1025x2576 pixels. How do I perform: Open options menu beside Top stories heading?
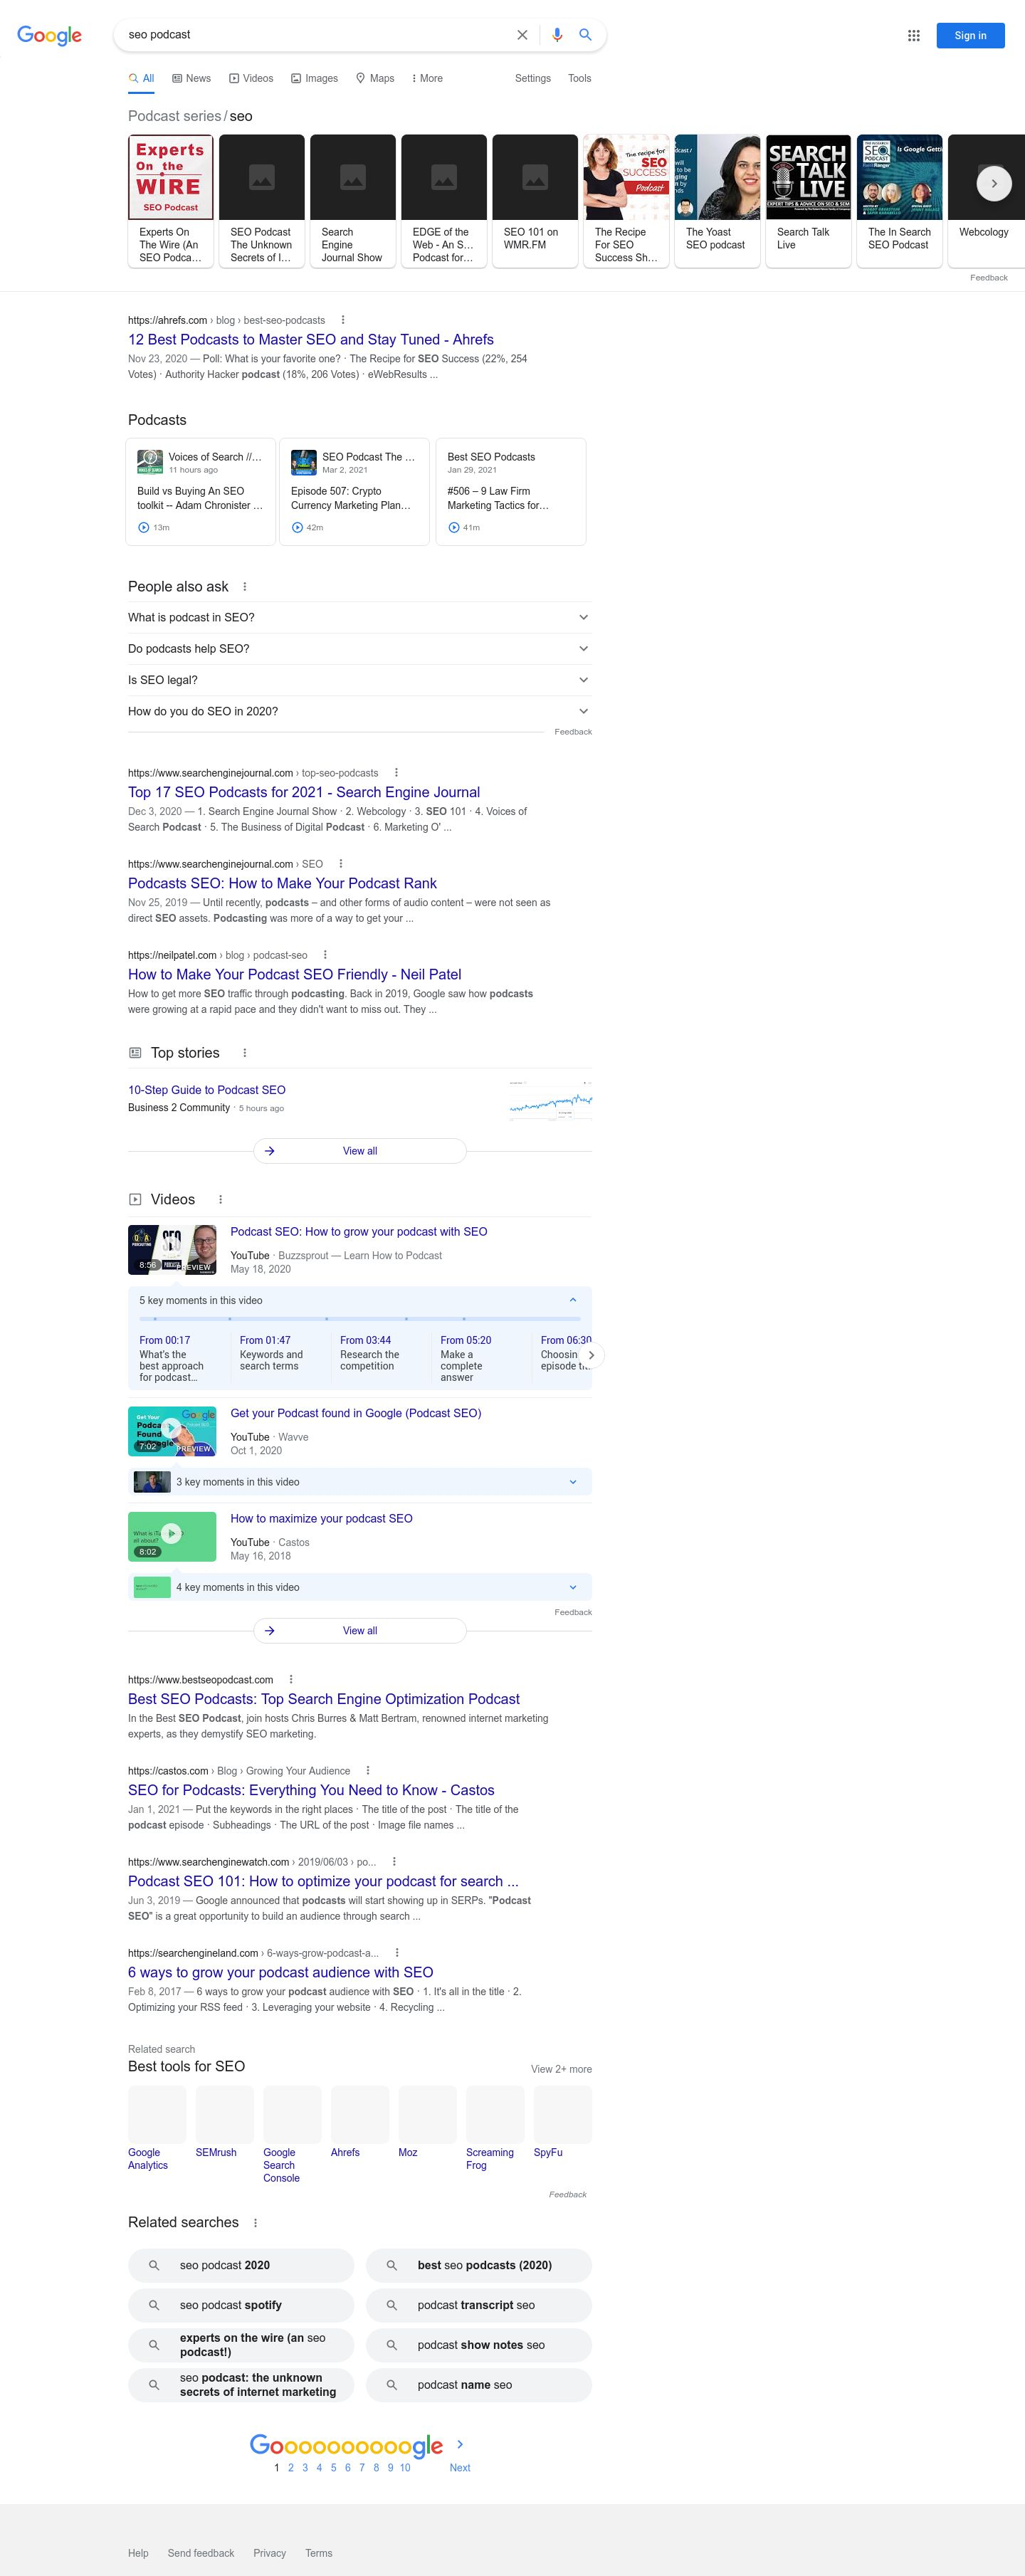pyautogui.click(x=245, y=1053)
